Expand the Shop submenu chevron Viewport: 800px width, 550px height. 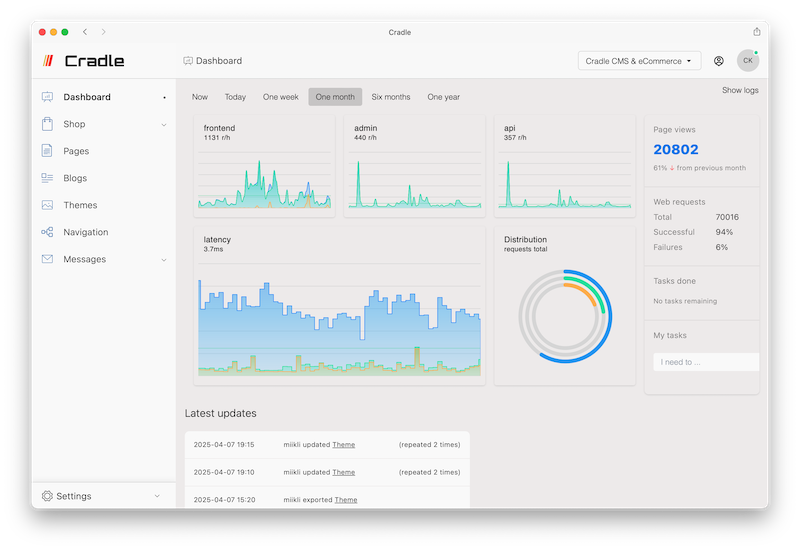[164, 125]
